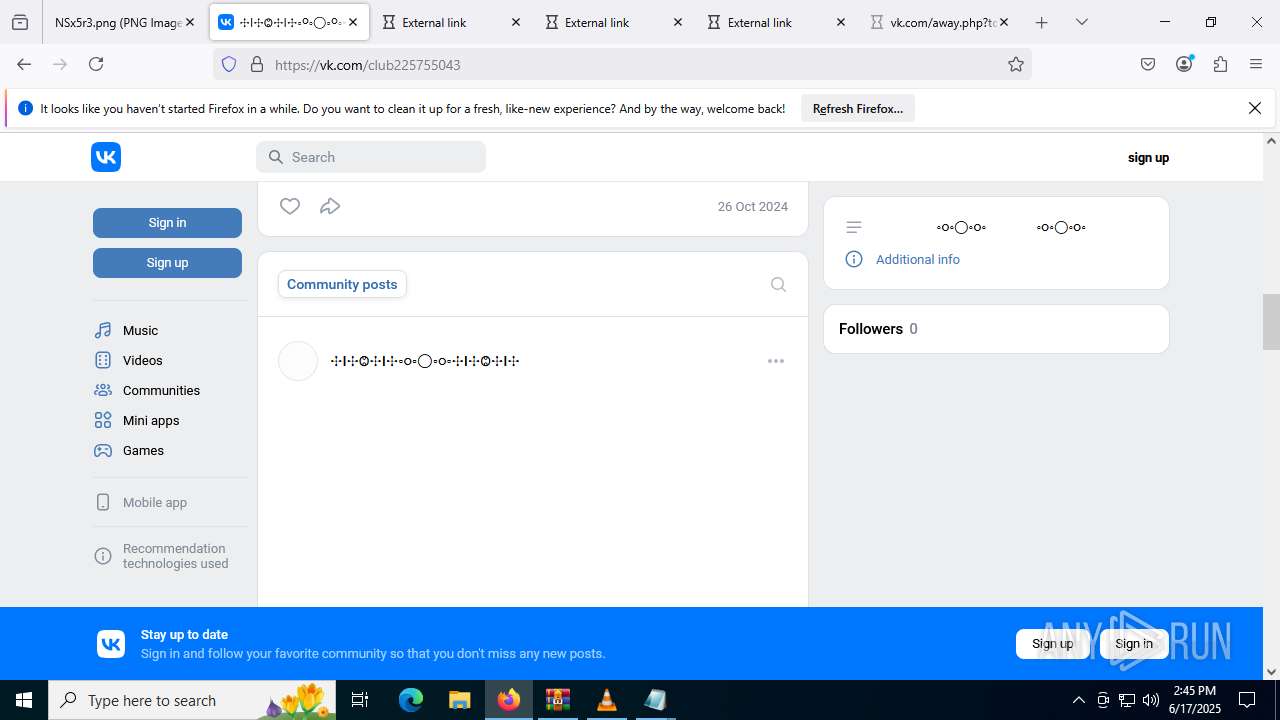
Task: Click Refresh Firefox button
Action: tap(858, 109)
